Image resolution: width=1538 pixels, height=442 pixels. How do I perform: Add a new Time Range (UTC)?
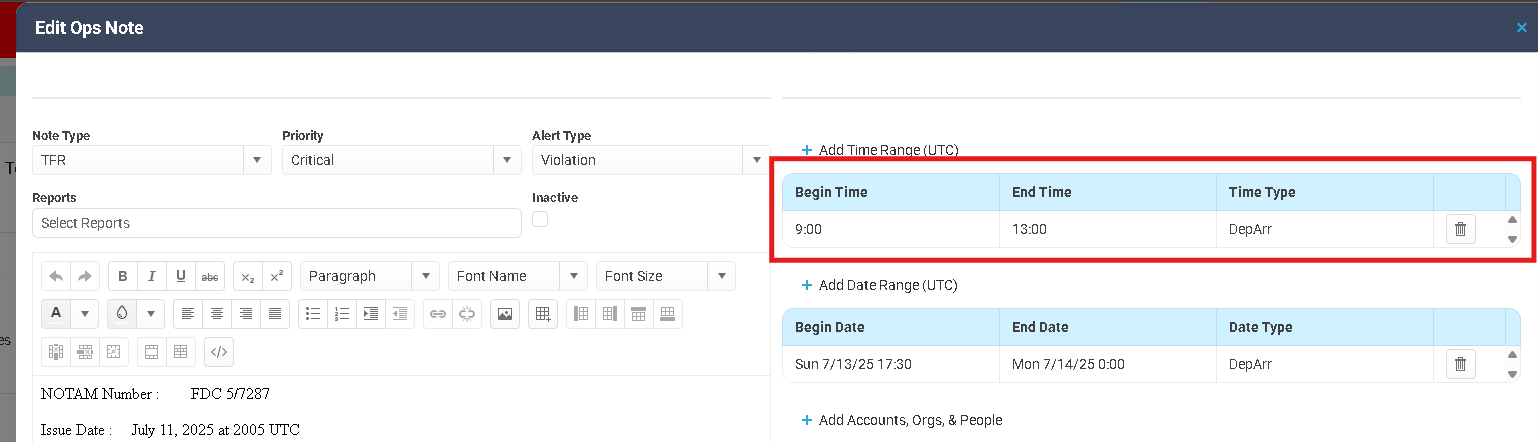[880, 150]
